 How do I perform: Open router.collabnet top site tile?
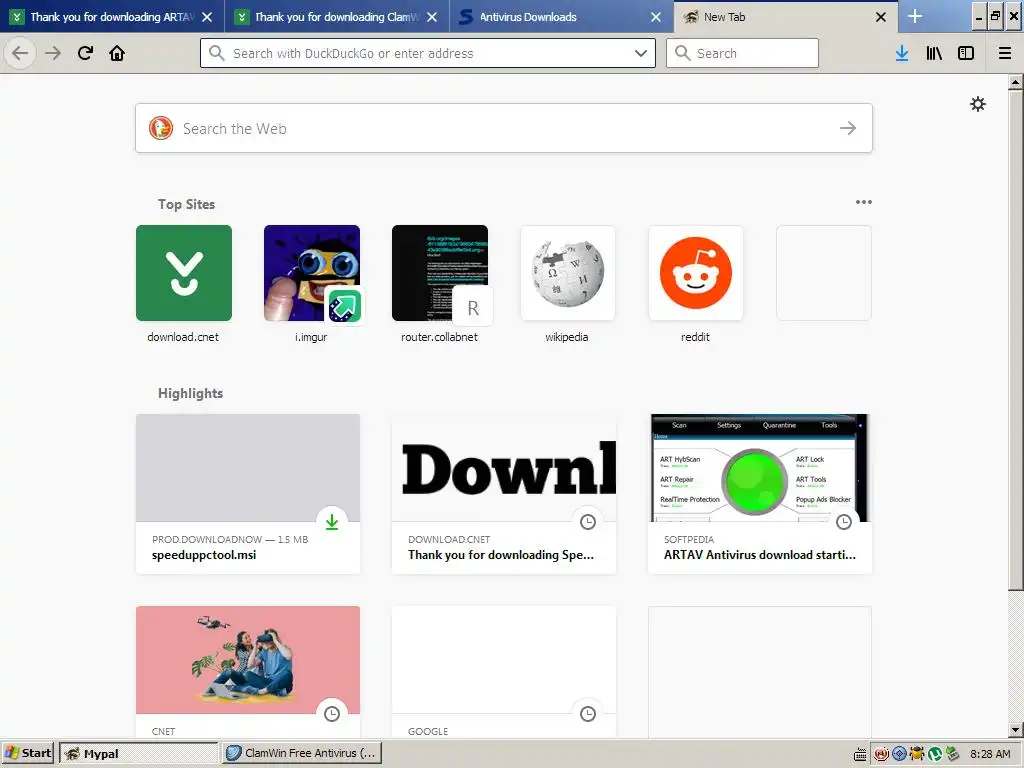pos(440,273)
